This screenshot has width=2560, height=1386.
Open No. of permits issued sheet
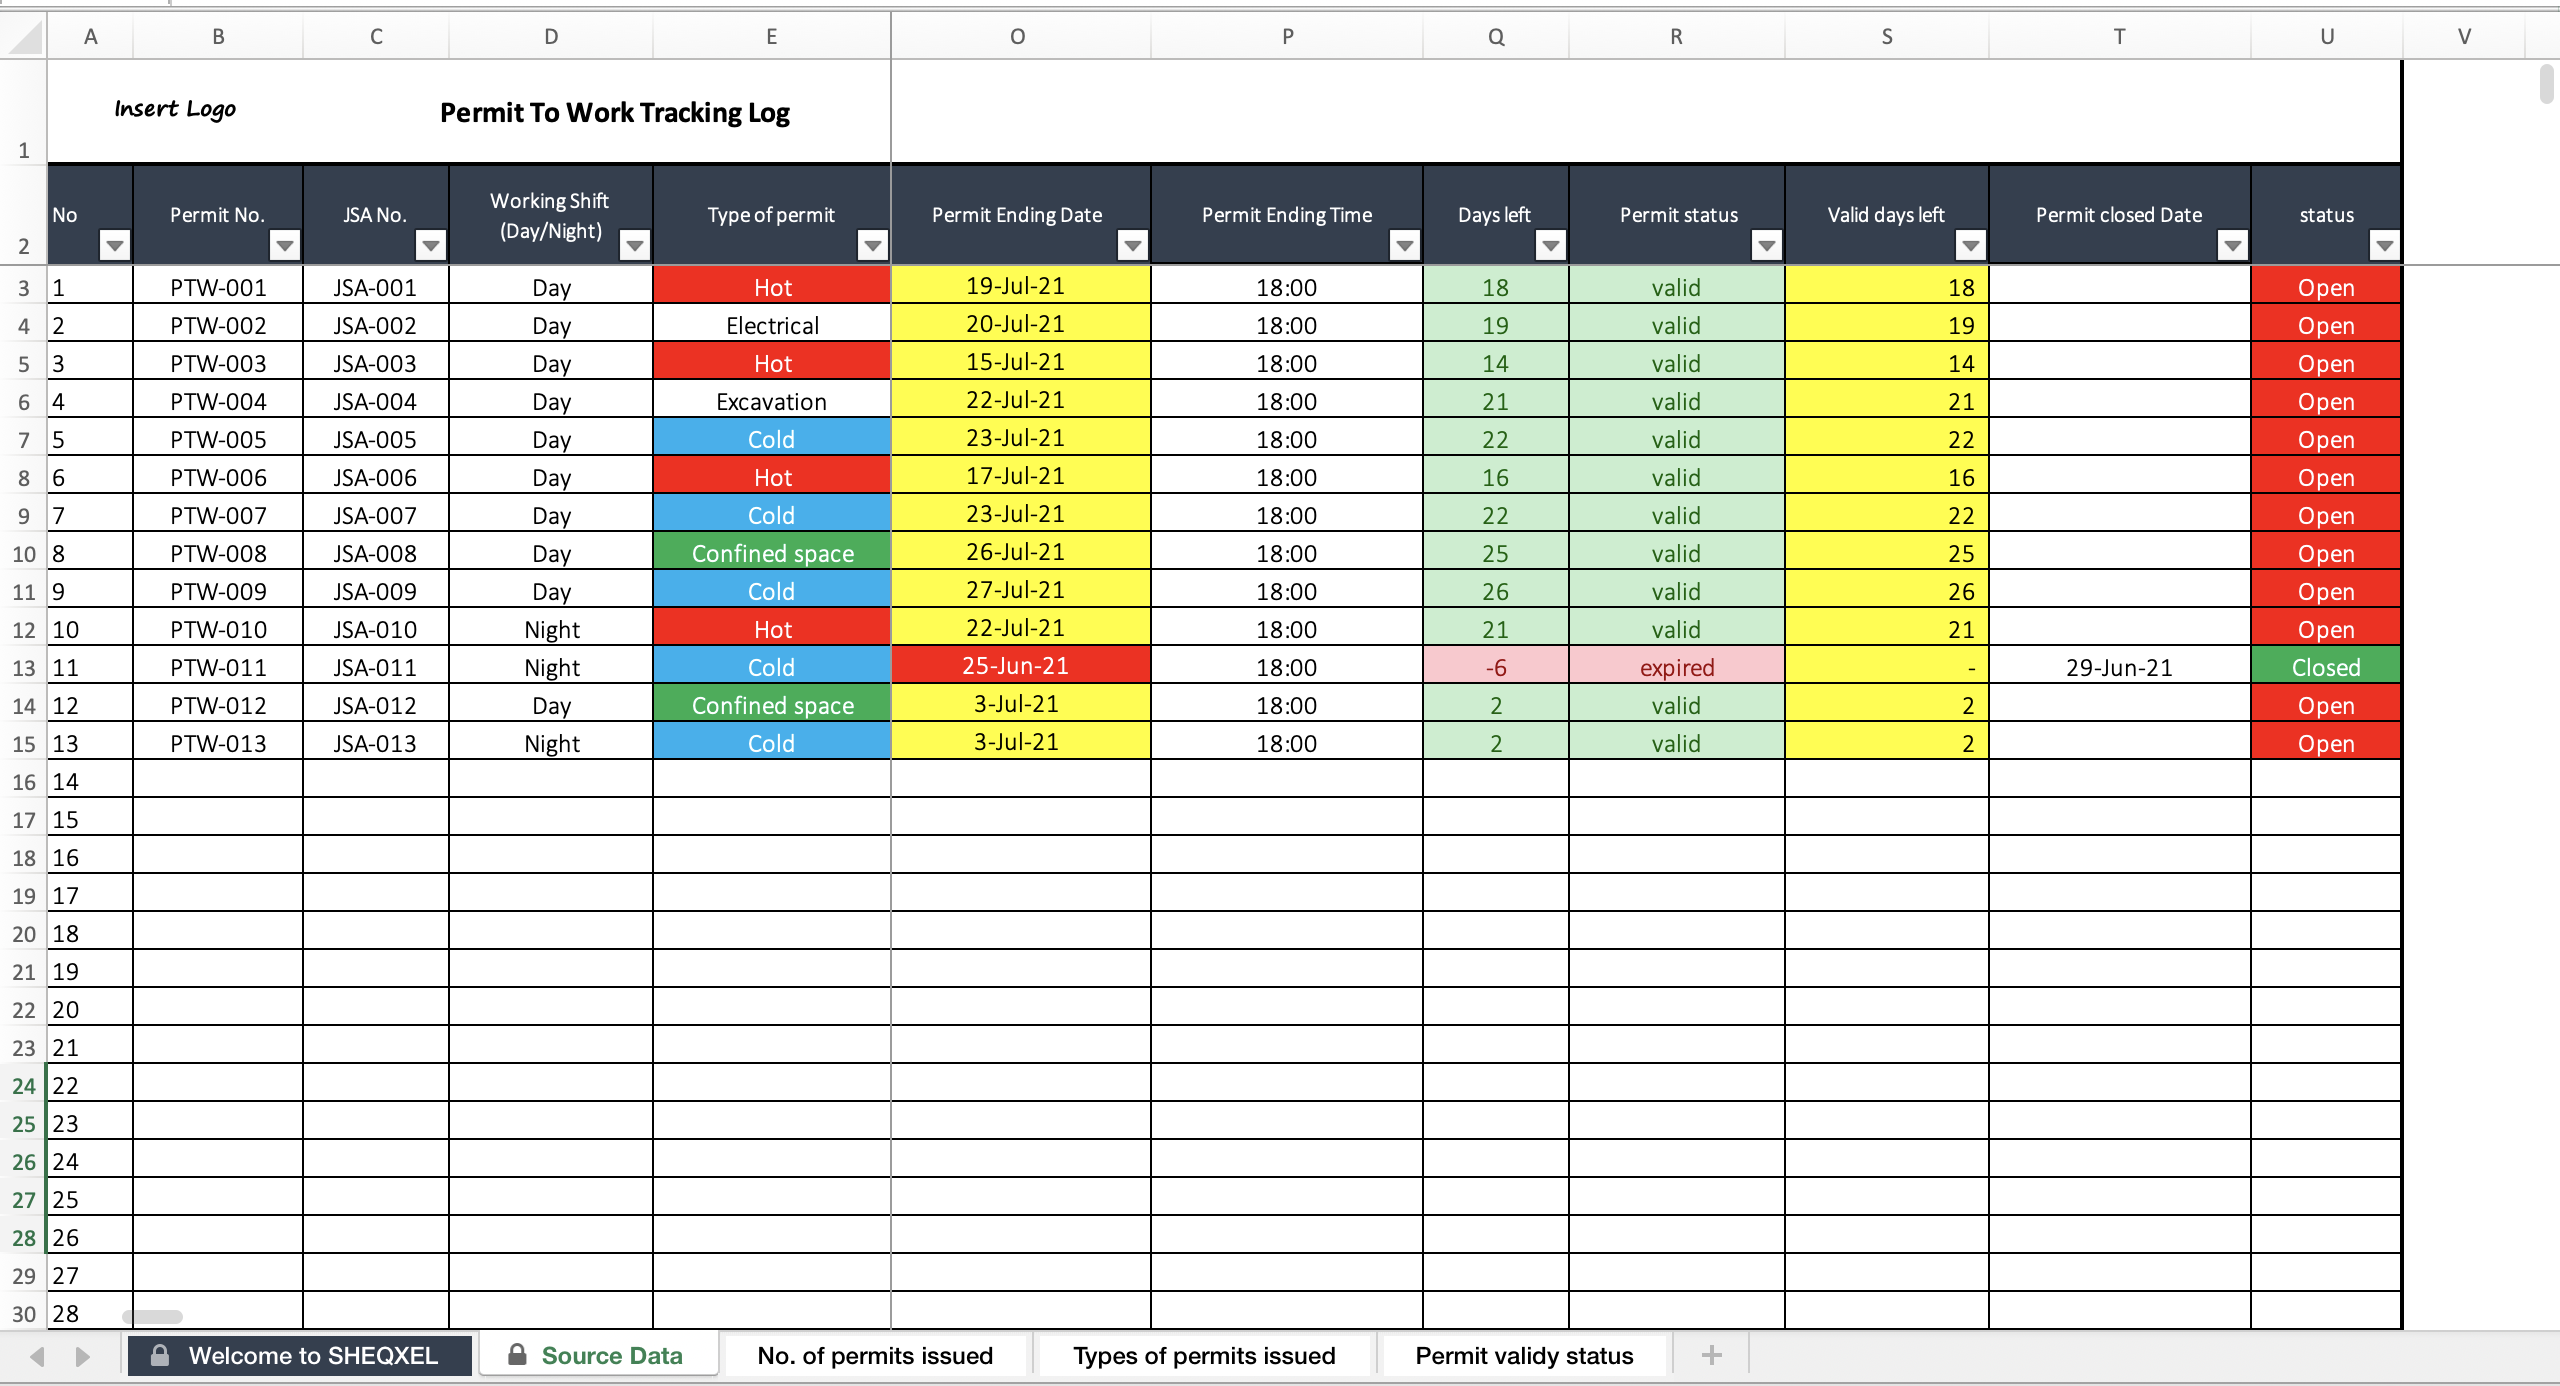pyautogui.click(x=875, y=1355)
